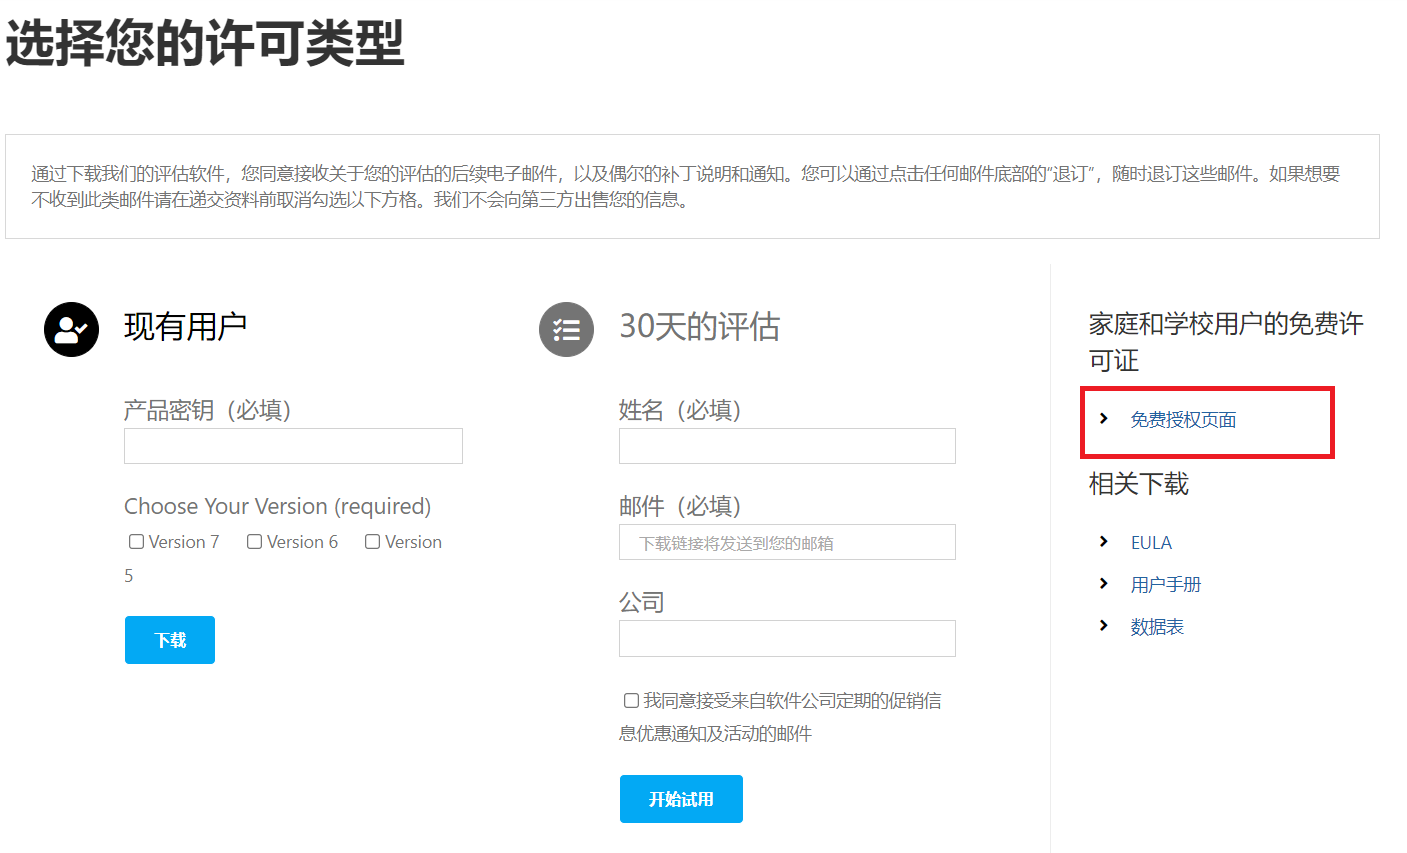The height and width of the screenshot is (853, 1407).
Task: Open the 用户手册 link
Action: coord(1165,585)
